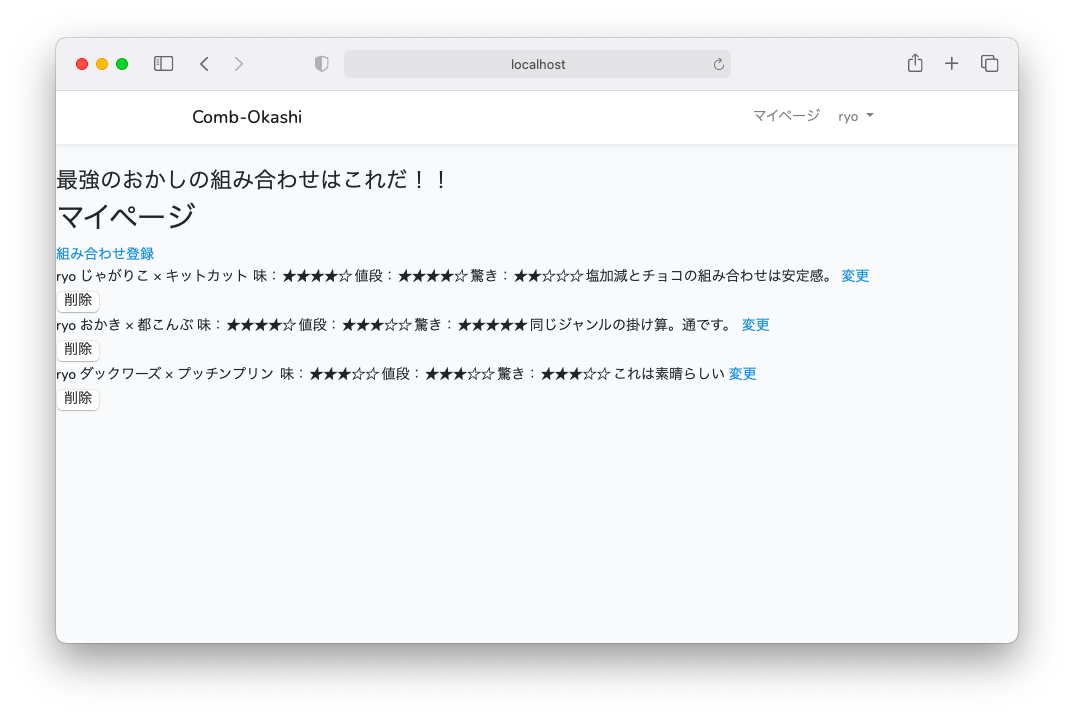This screenshot has height=717, width=1074.
Task: Select the heading 最強のおかしの組み合わせはこれだ！！
Action: coord(253,179)
